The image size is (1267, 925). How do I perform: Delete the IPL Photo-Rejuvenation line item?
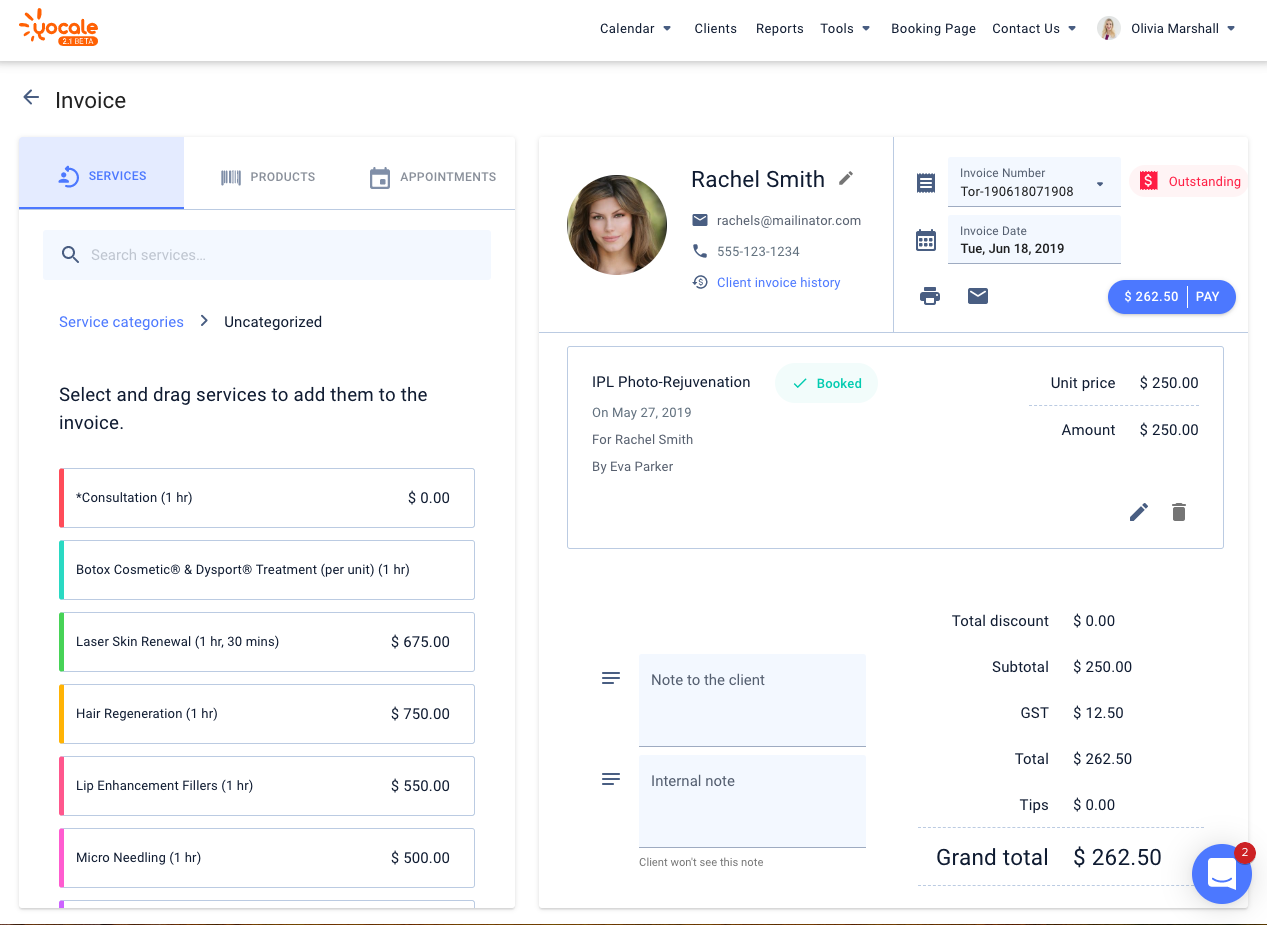[1179, 512]
